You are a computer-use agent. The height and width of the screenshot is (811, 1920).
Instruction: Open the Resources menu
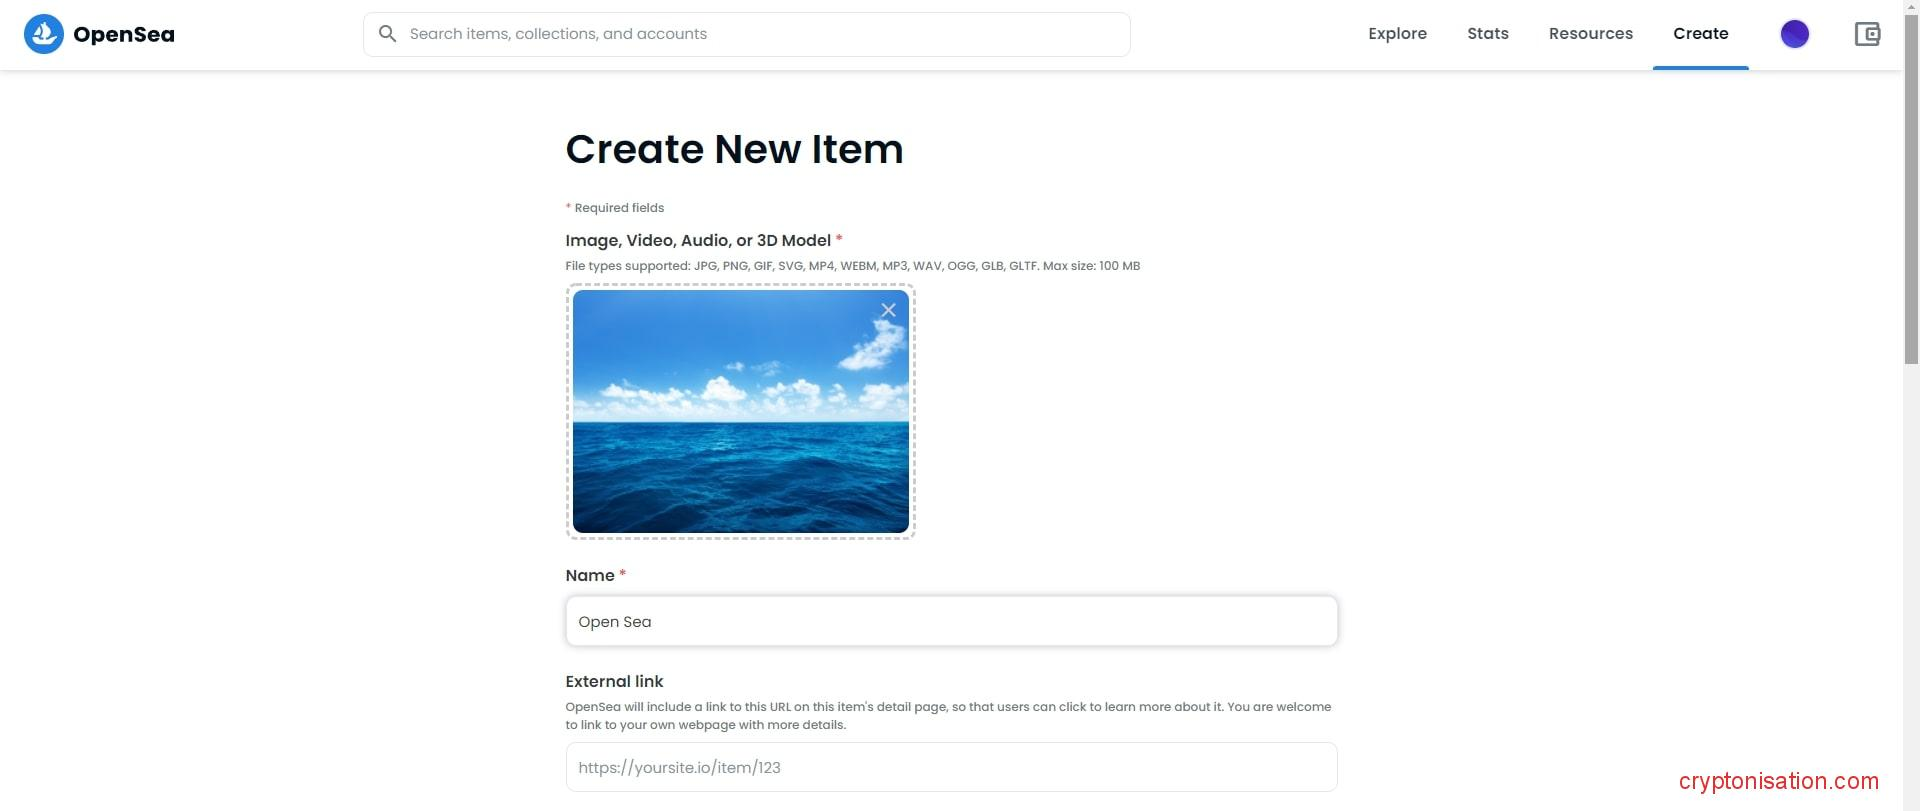1590,34
